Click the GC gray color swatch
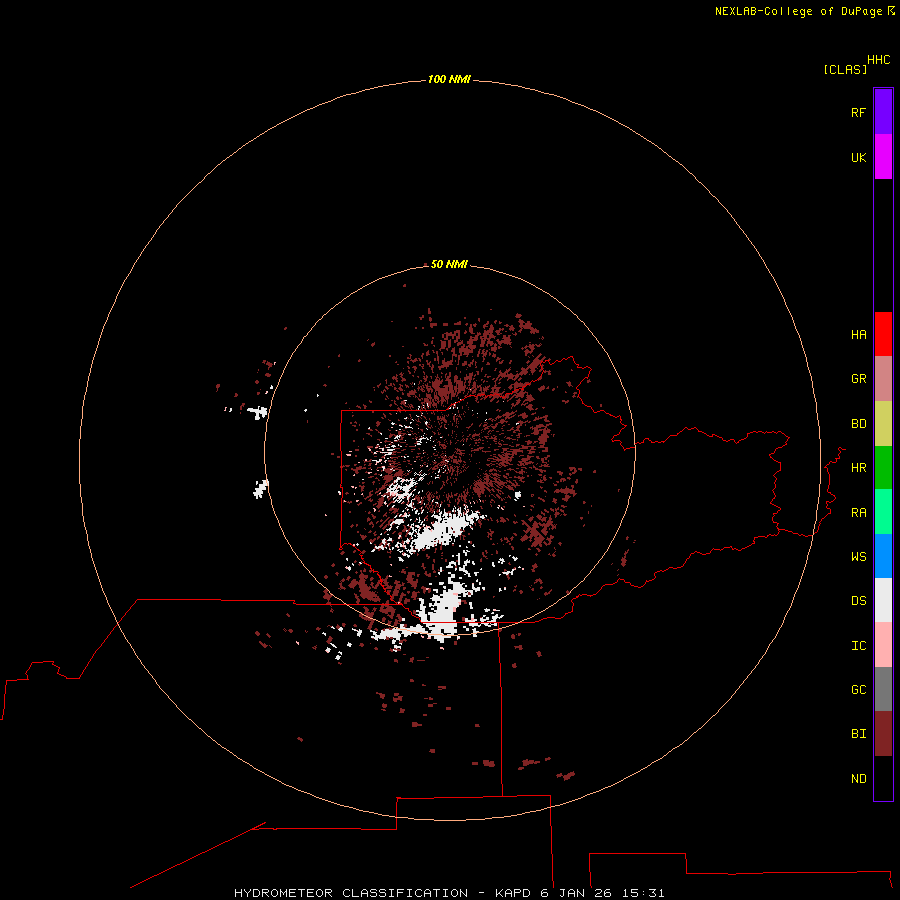The image size is (900, 900). pyautogui.click(x=883, y=689)
